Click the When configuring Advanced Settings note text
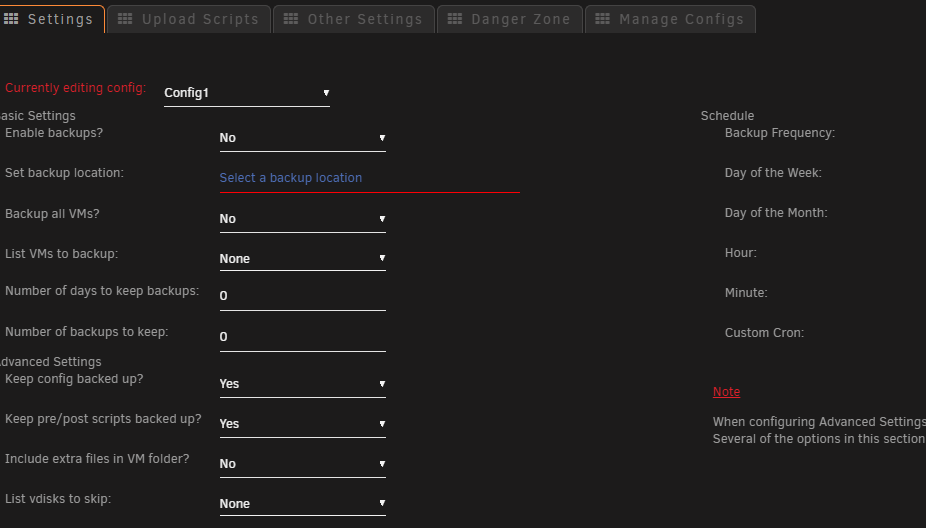Viewport: 926px width, 528px height. (x=819, y=422)
